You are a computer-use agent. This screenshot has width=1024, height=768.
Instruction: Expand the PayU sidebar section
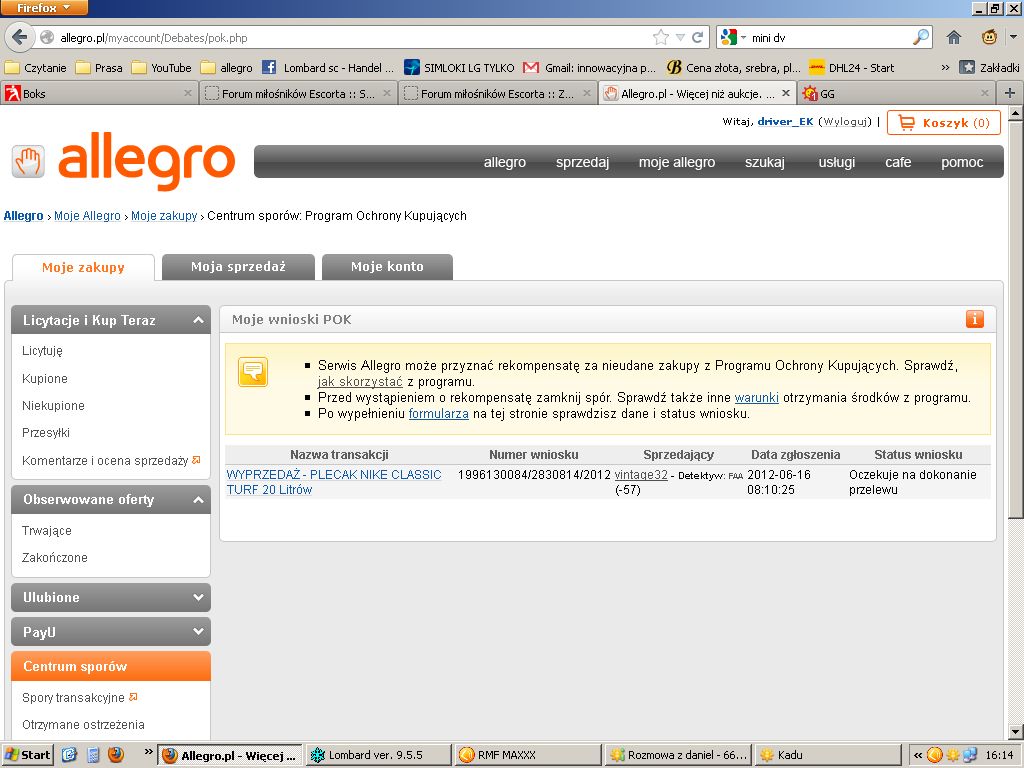pos(196,632)
